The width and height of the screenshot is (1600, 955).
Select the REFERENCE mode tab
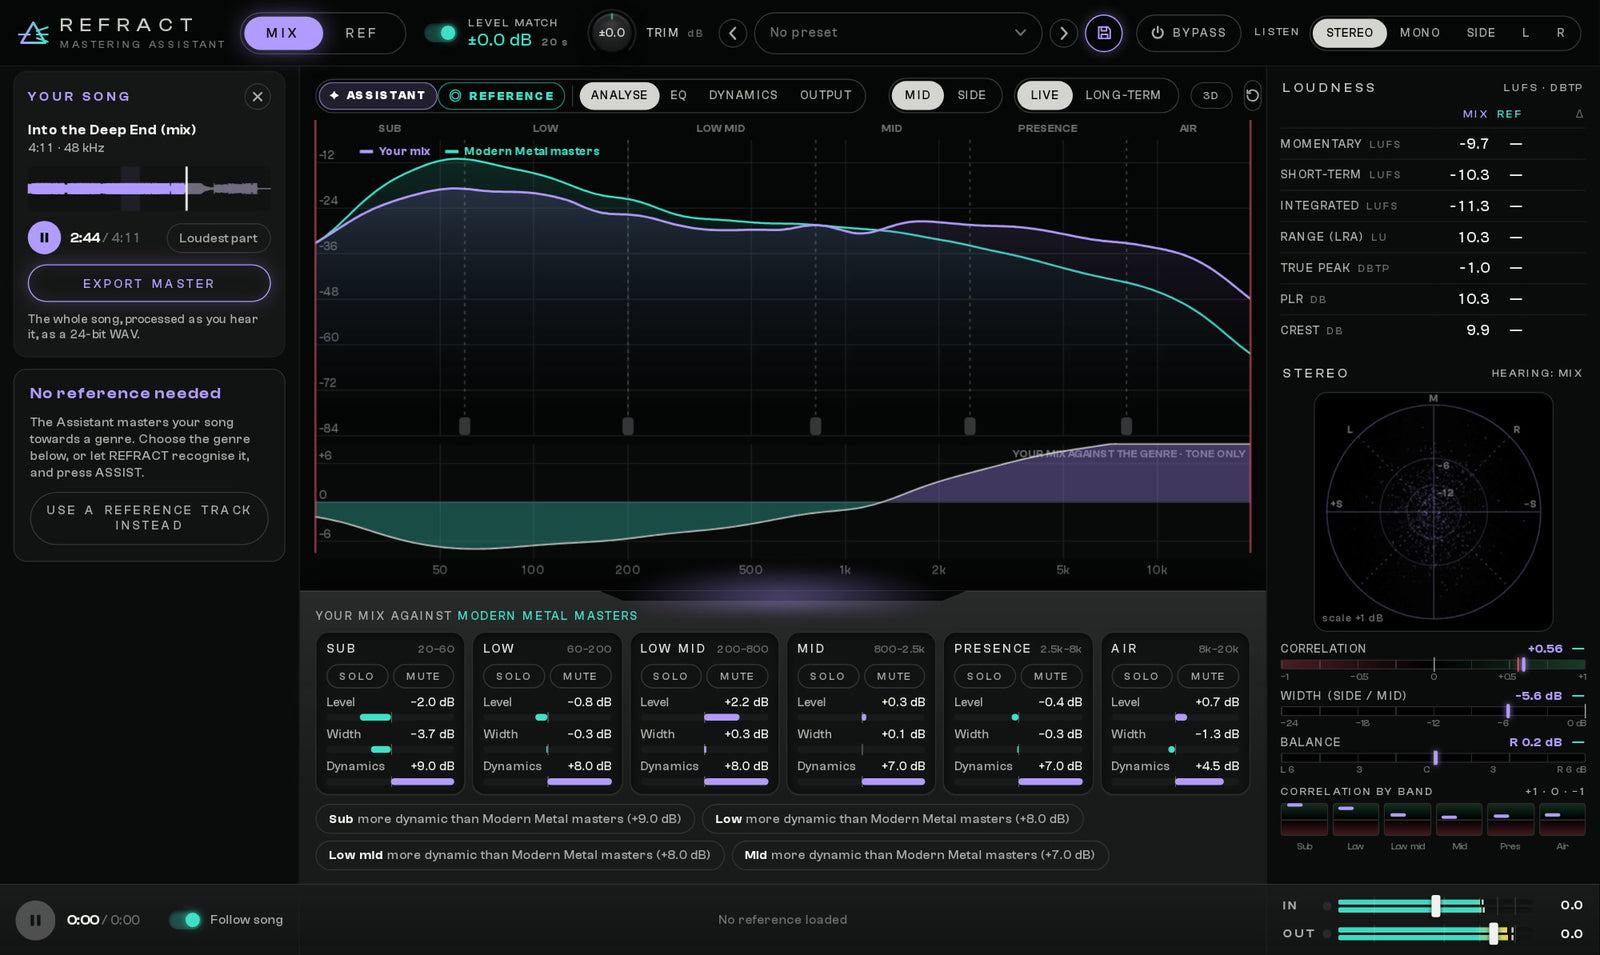click(501, 96)
